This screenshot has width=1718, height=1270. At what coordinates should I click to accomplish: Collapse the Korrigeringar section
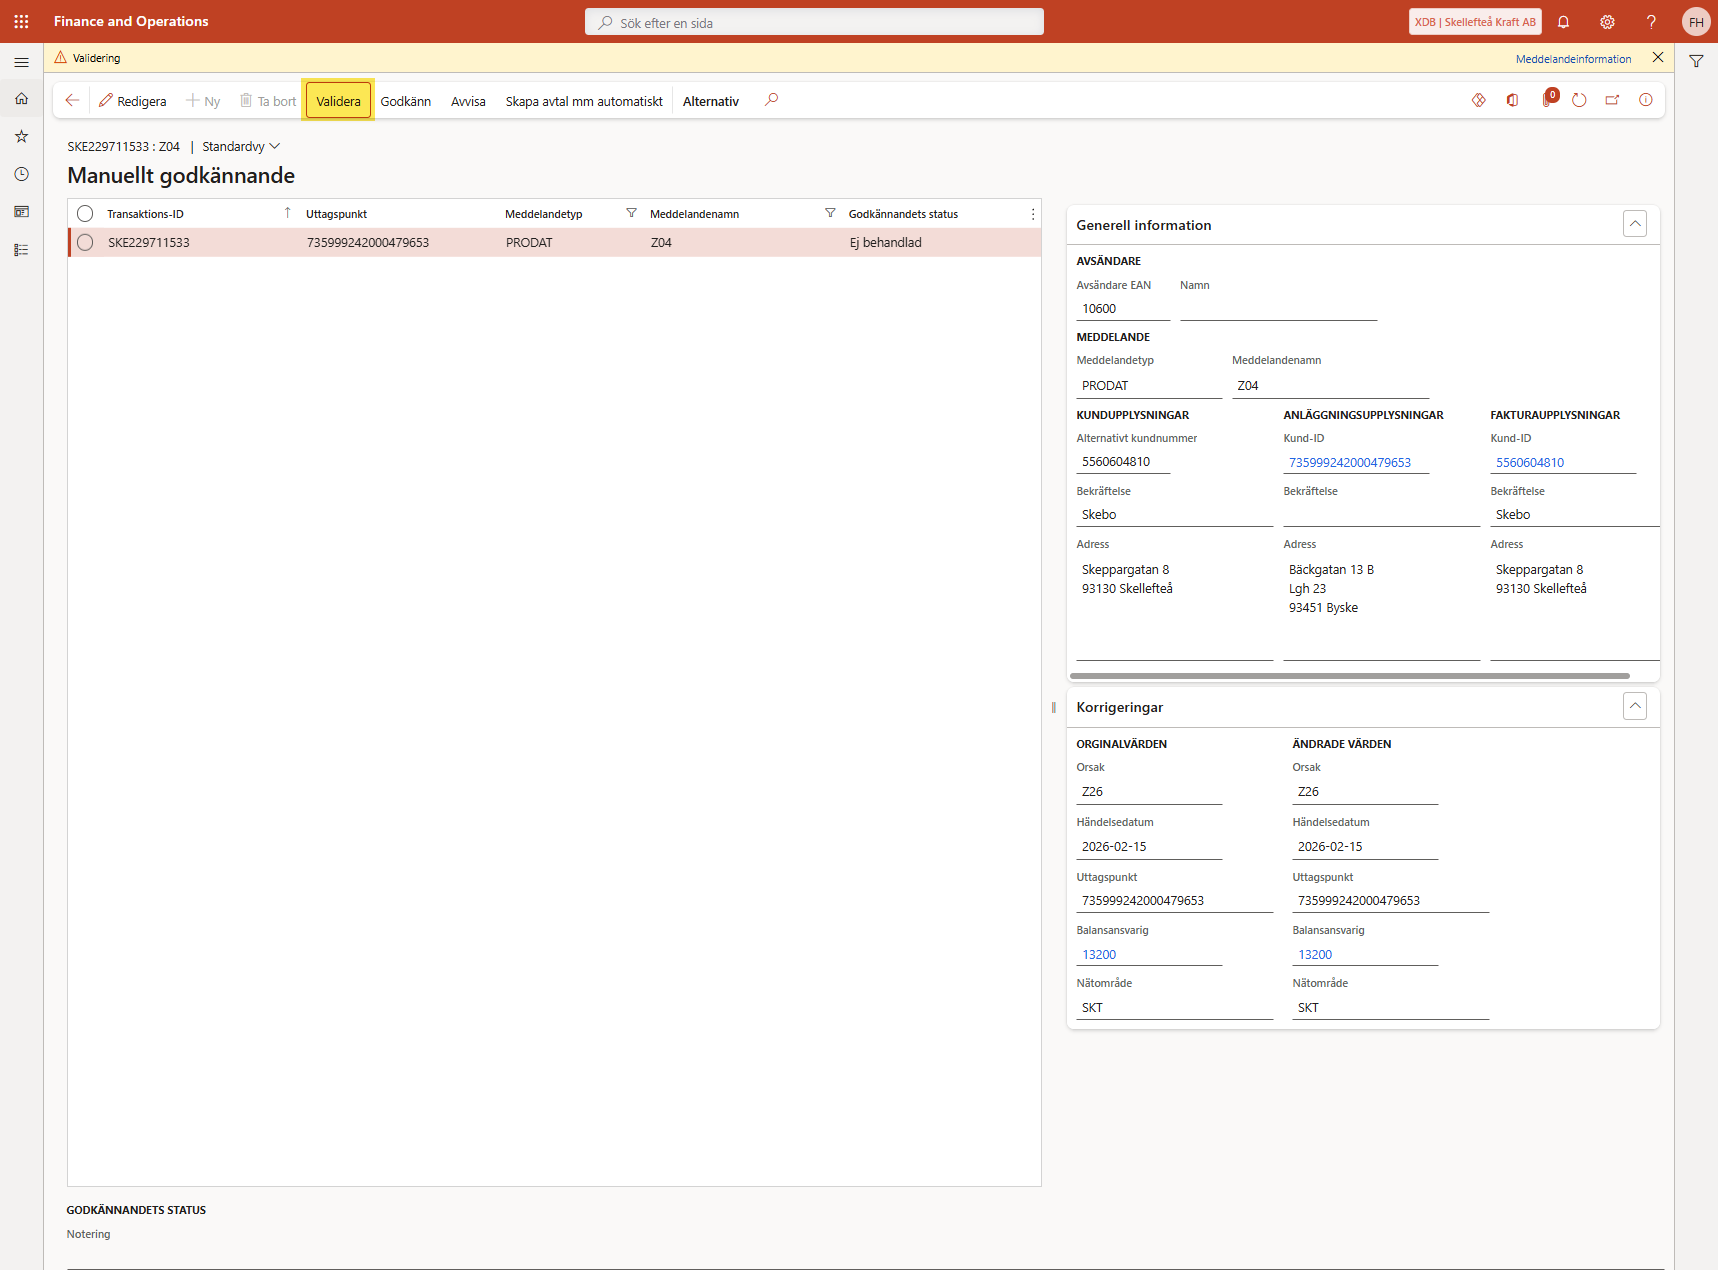point(1634,706)
